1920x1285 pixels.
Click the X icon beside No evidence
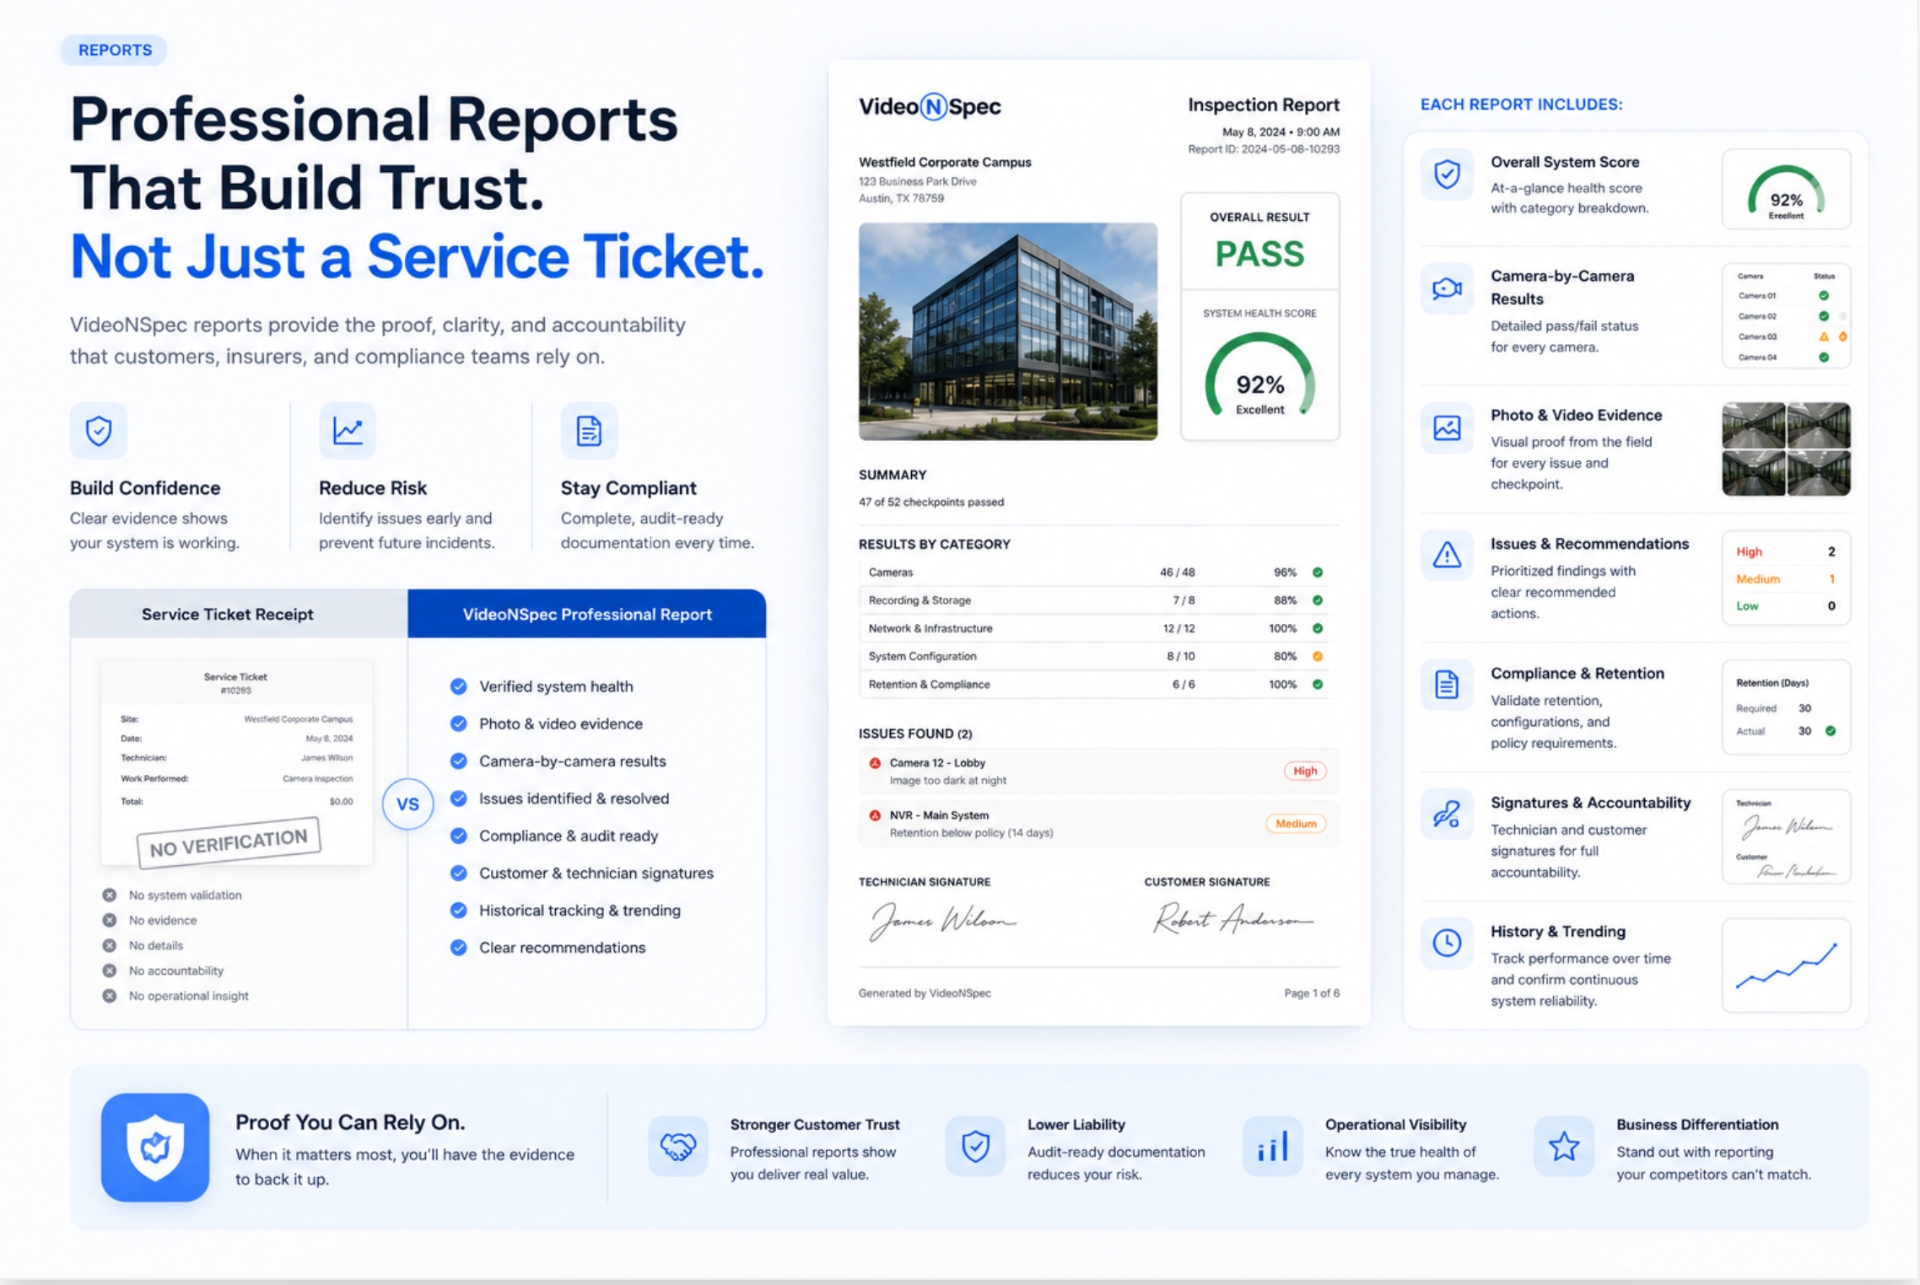[109, 920]
